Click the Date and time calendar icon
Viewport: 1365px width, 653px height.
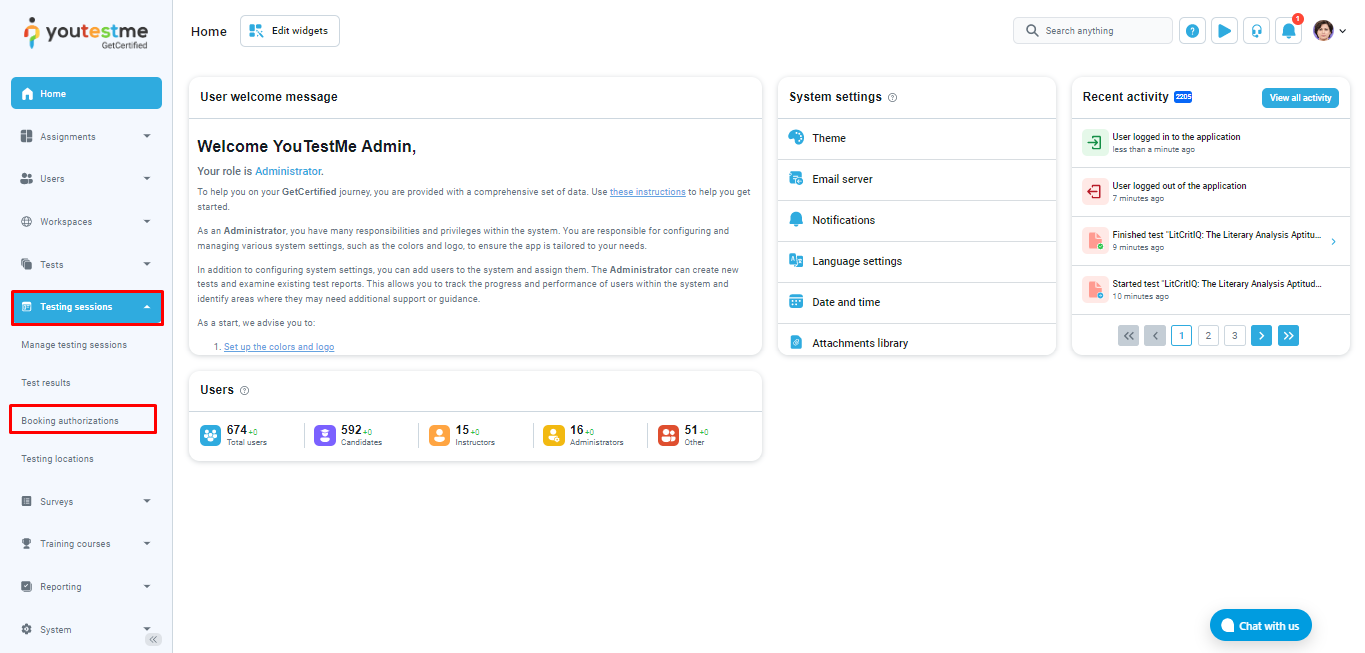[796, 302]
